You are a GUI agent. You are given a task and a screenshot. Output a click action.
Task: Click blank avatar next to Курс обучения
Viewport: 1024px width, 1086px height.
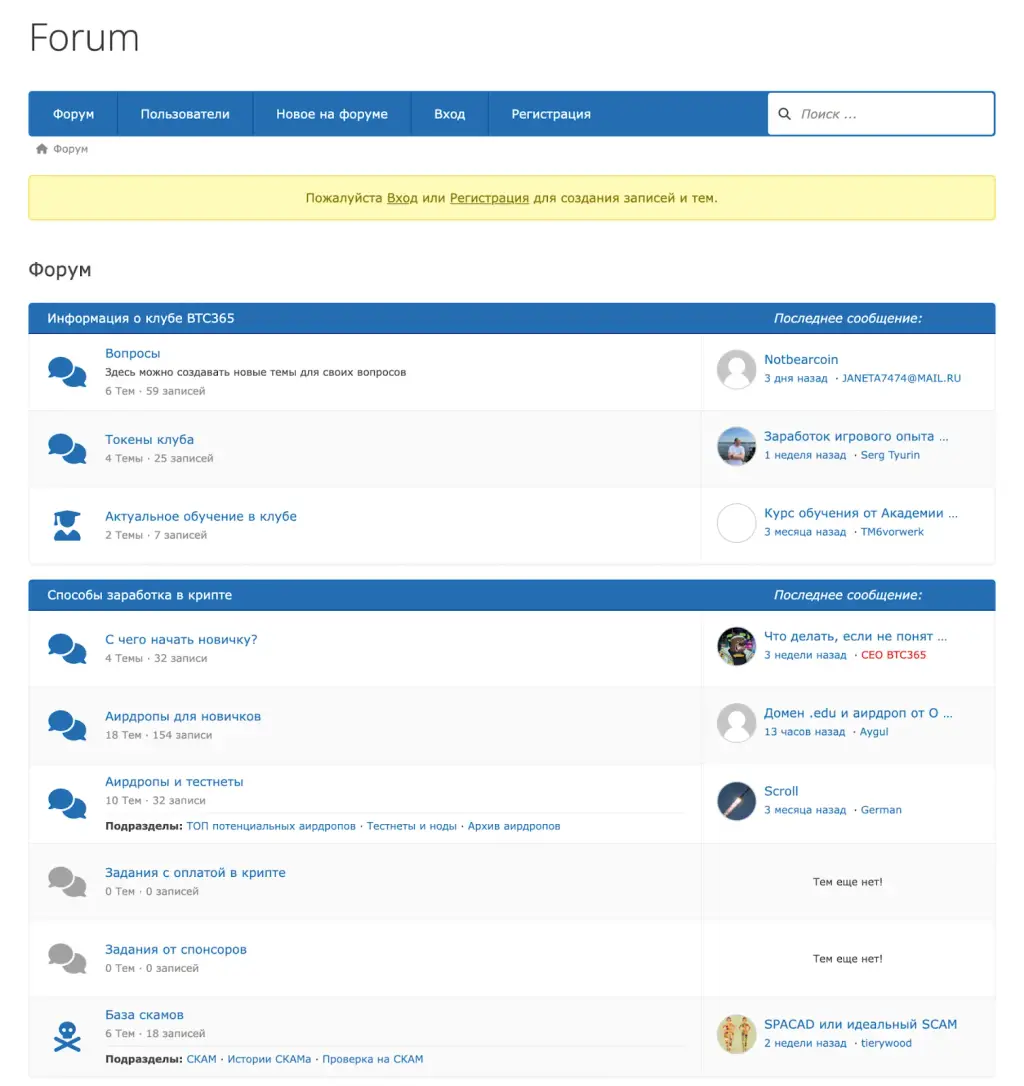tap(736, 523)
